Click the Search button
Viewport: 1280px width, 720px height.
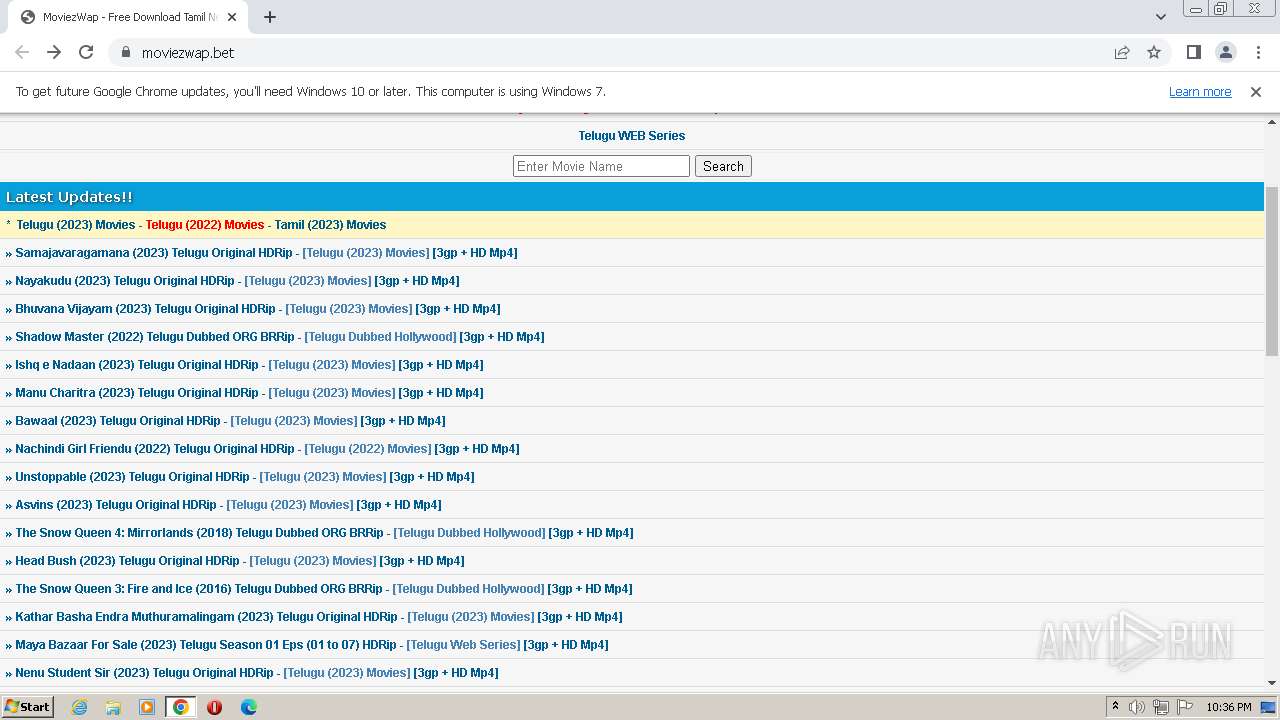tap(723, 166)
